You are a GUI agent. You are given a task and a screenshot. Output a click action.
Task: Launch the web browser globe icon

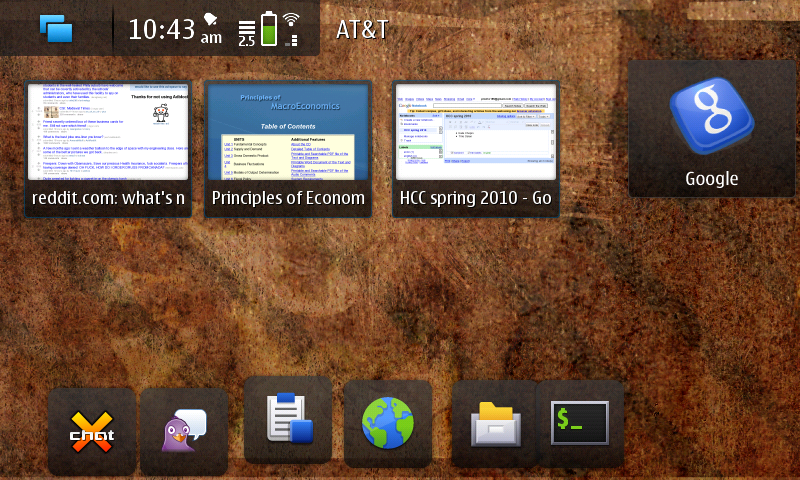click(388, 422)
